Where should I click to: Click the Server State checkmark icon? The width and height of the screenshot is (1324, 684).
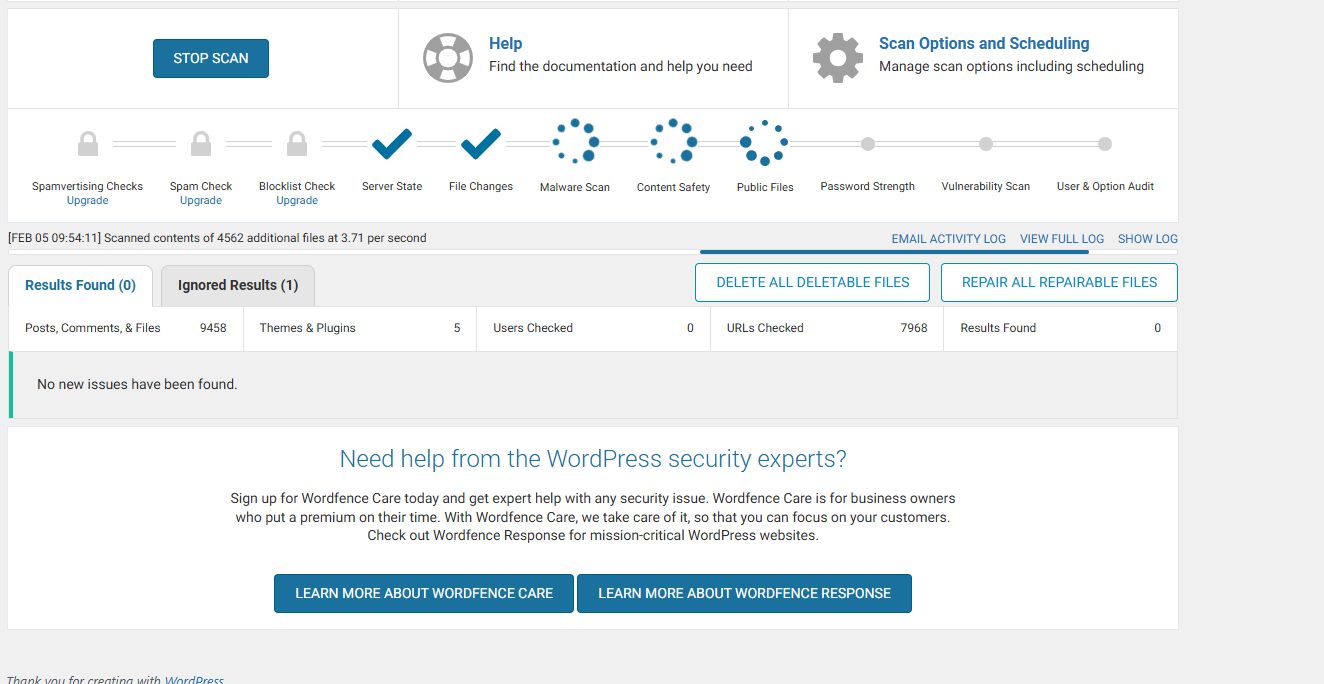point(392,144)
